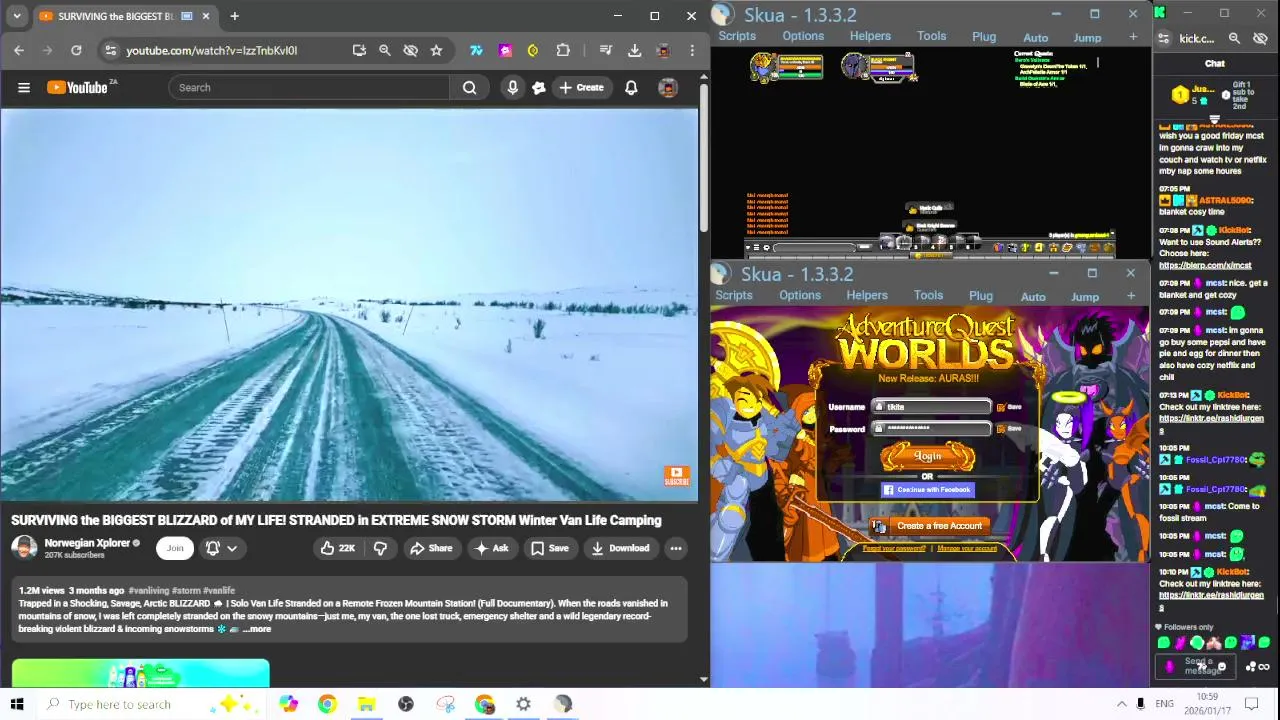The width and height of the screenshot is (1280, 720).
Task: View site information icon in address bar
Action: (x=110, y=50)
